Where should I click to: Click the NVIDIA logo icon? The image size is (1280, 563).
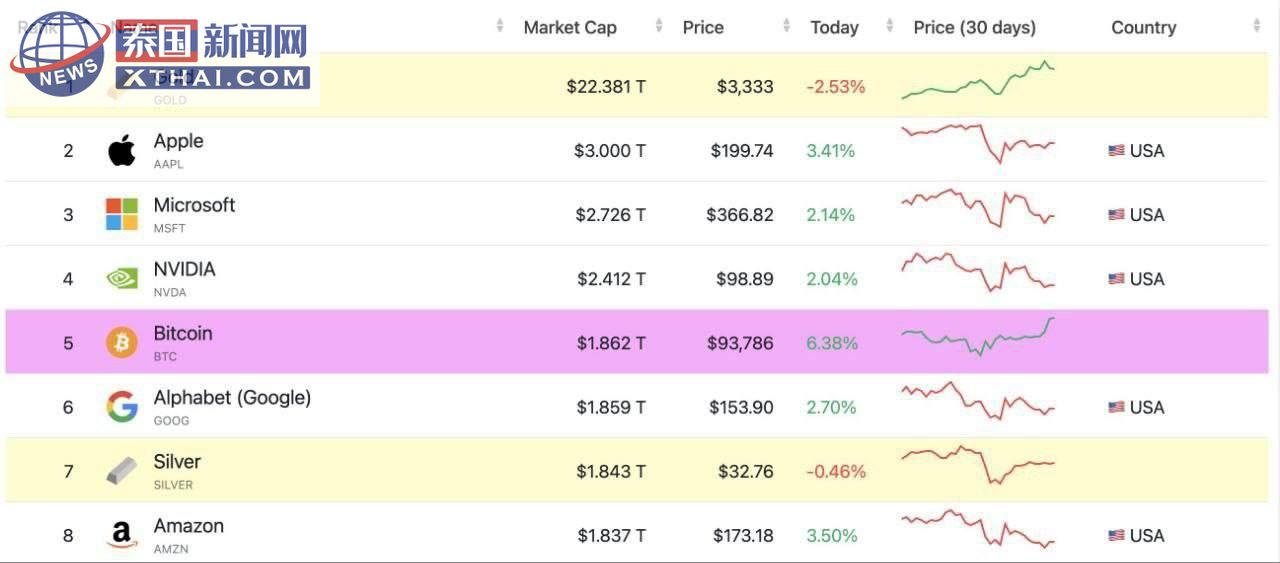tap(122, 279)
